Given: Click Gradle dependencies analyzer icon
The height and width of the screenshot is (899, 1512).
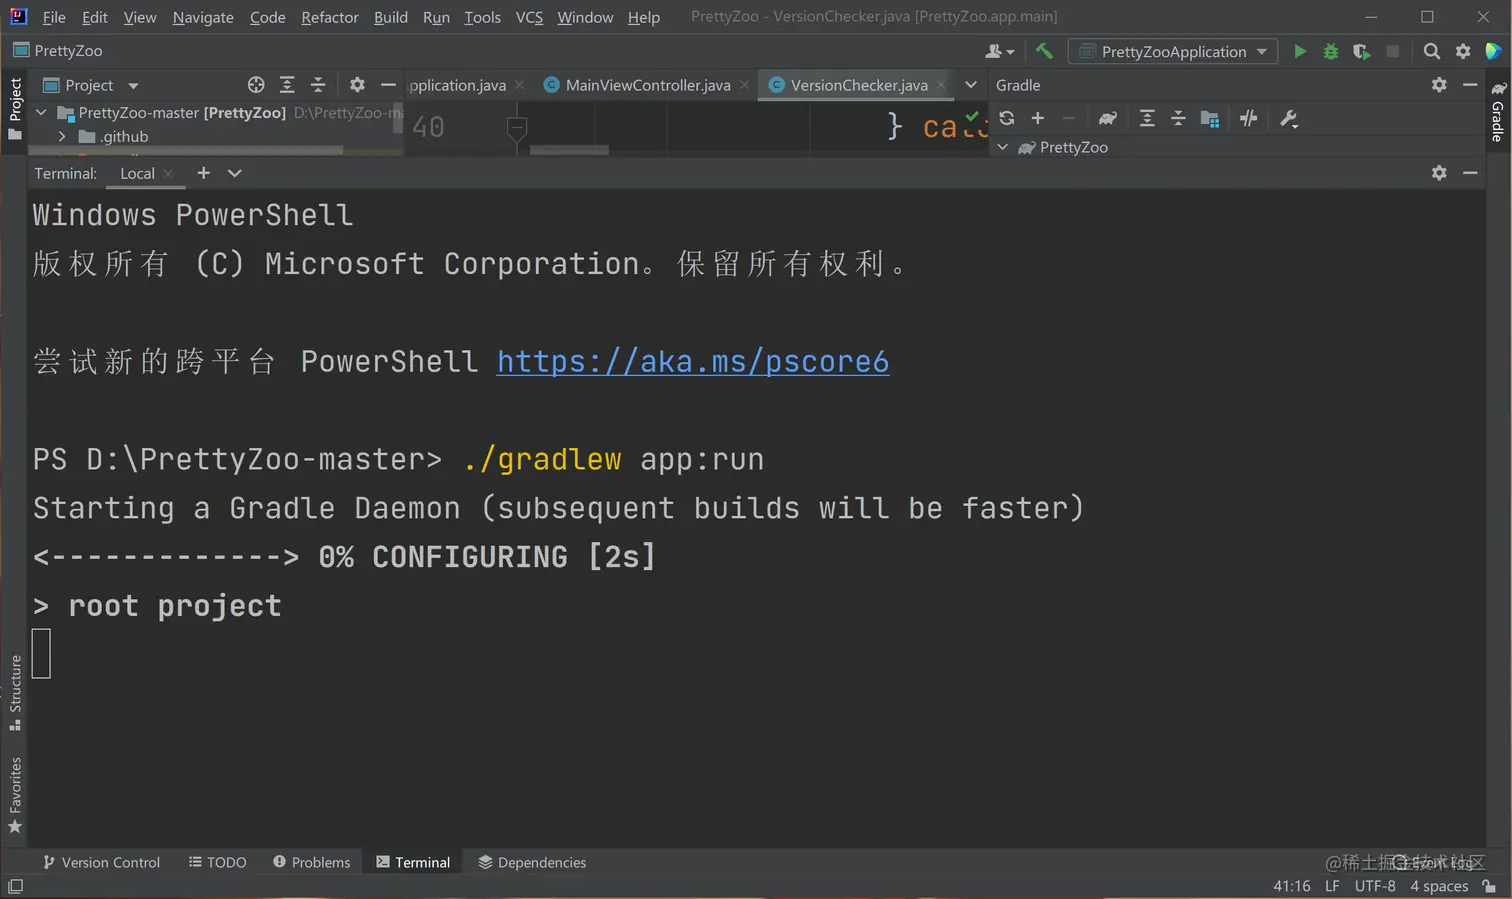Looking at the screenshot, I should pos(1210,118).
